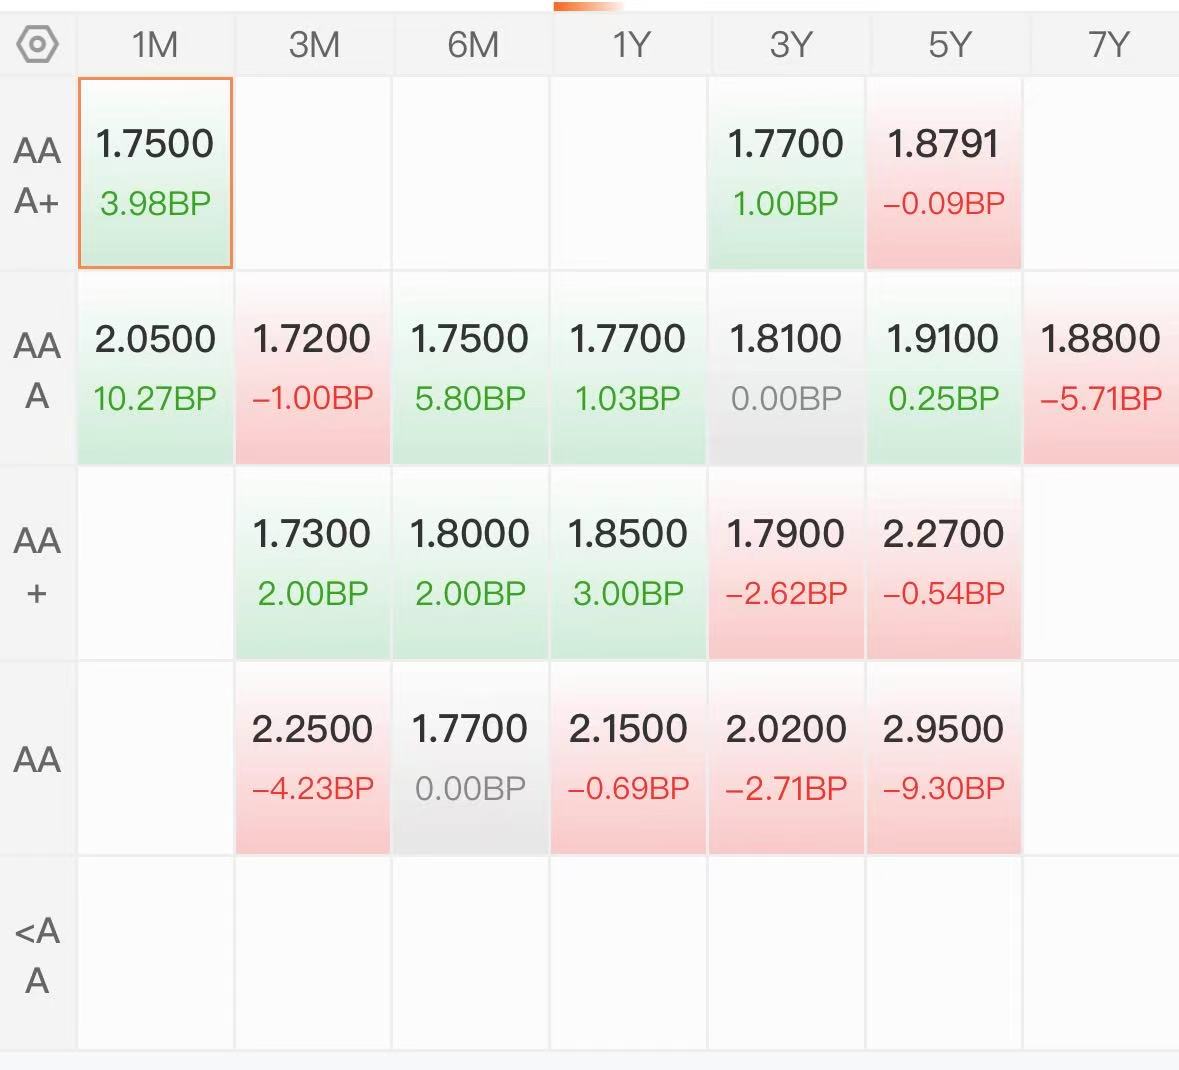This screenshot has width=1179, height=1070.
Task: Select the 3M column header
Action: [x=314, y=44]
